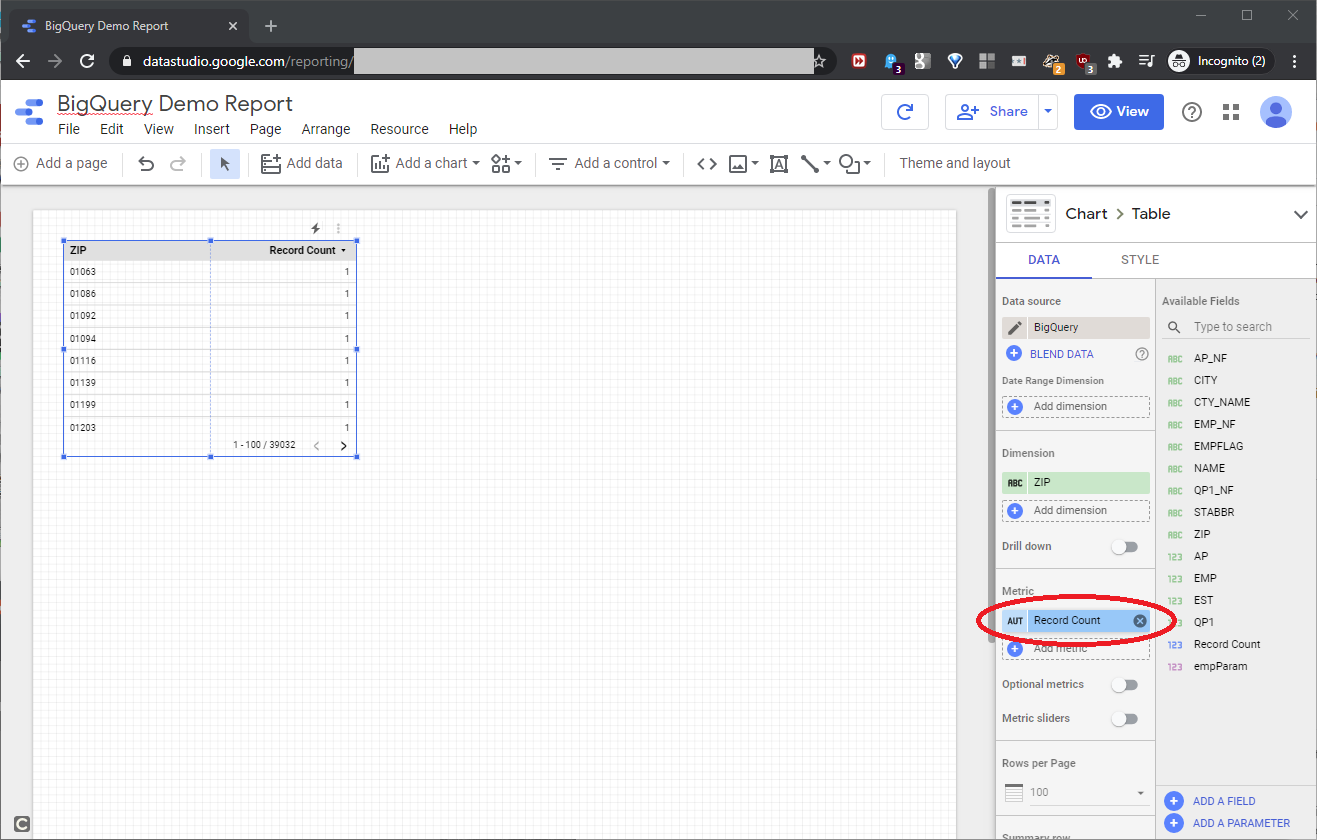Screen dimensions: 1317x840
Task: Open Theme and layout
Action: (955, 164)
